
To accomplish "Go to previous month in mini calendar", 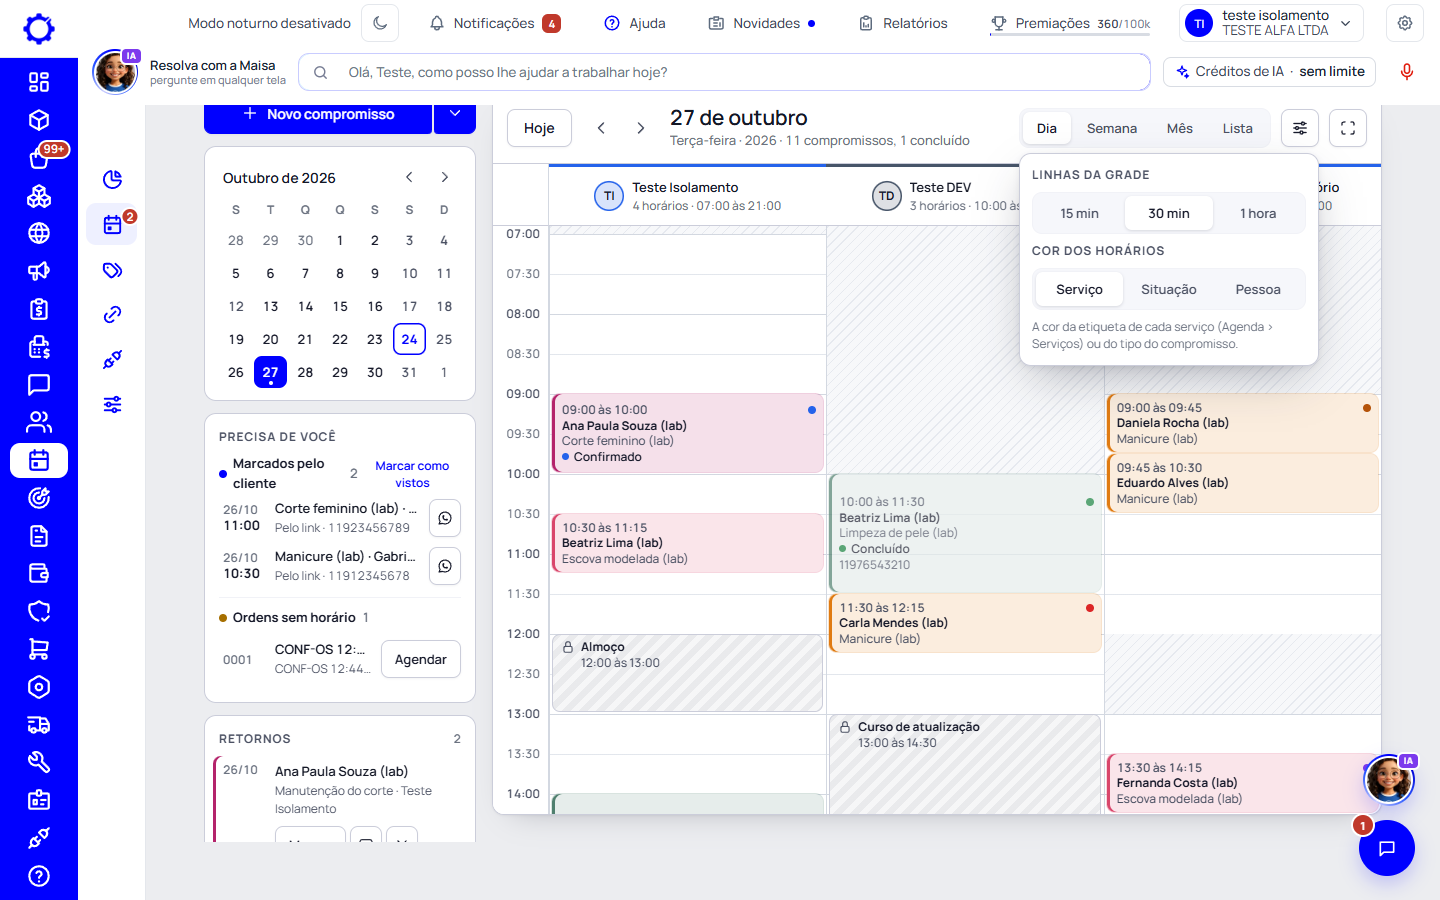I will (409, 177).
